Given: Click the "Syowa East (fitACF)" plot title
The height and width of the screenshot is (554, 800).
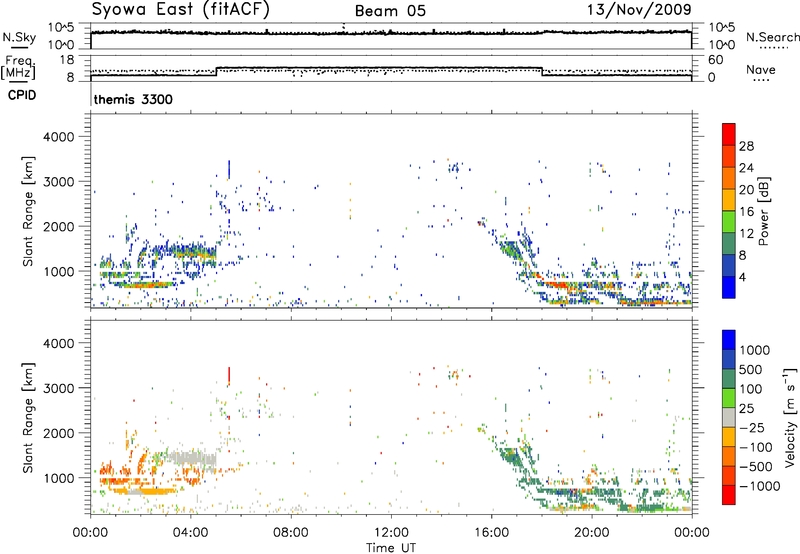Looking at the screenshot, I should 180,9.
